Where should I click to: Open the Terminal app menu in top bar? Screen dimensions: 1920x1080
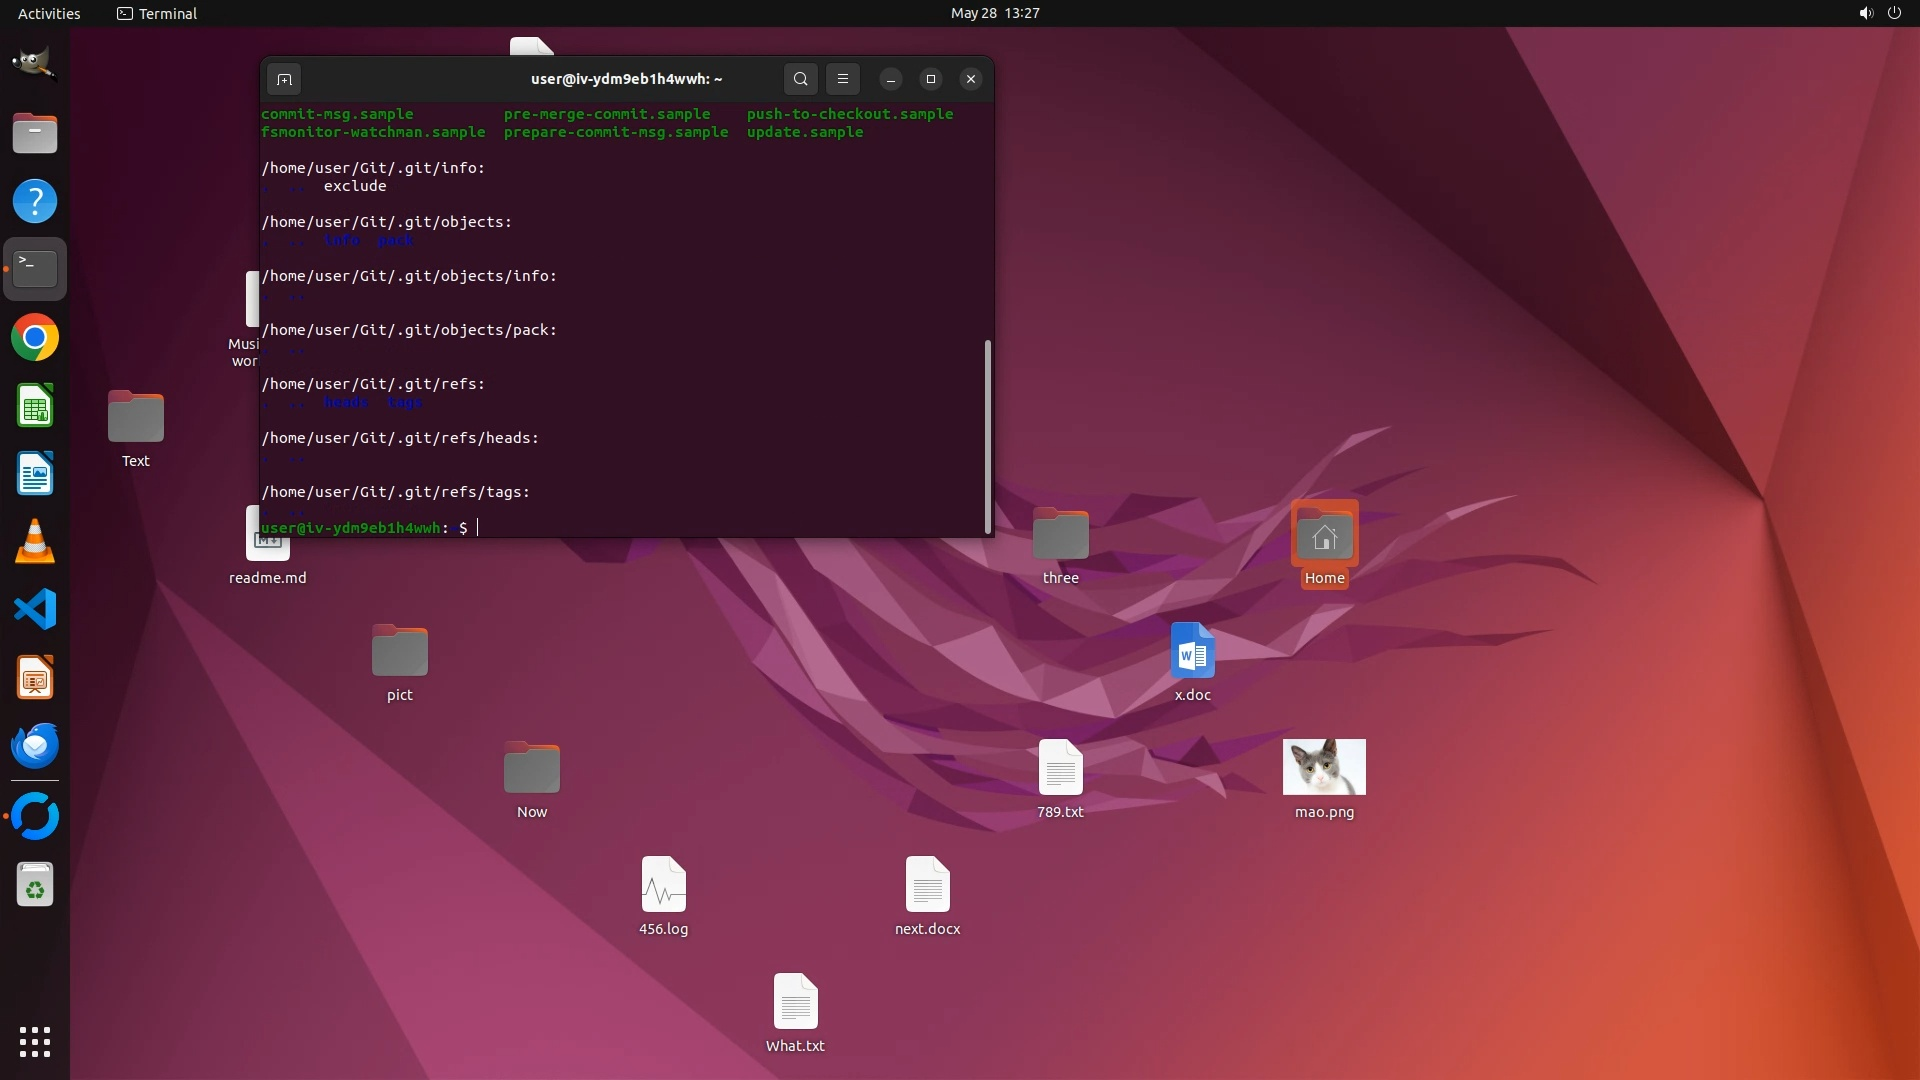click(x=157, y=13)
